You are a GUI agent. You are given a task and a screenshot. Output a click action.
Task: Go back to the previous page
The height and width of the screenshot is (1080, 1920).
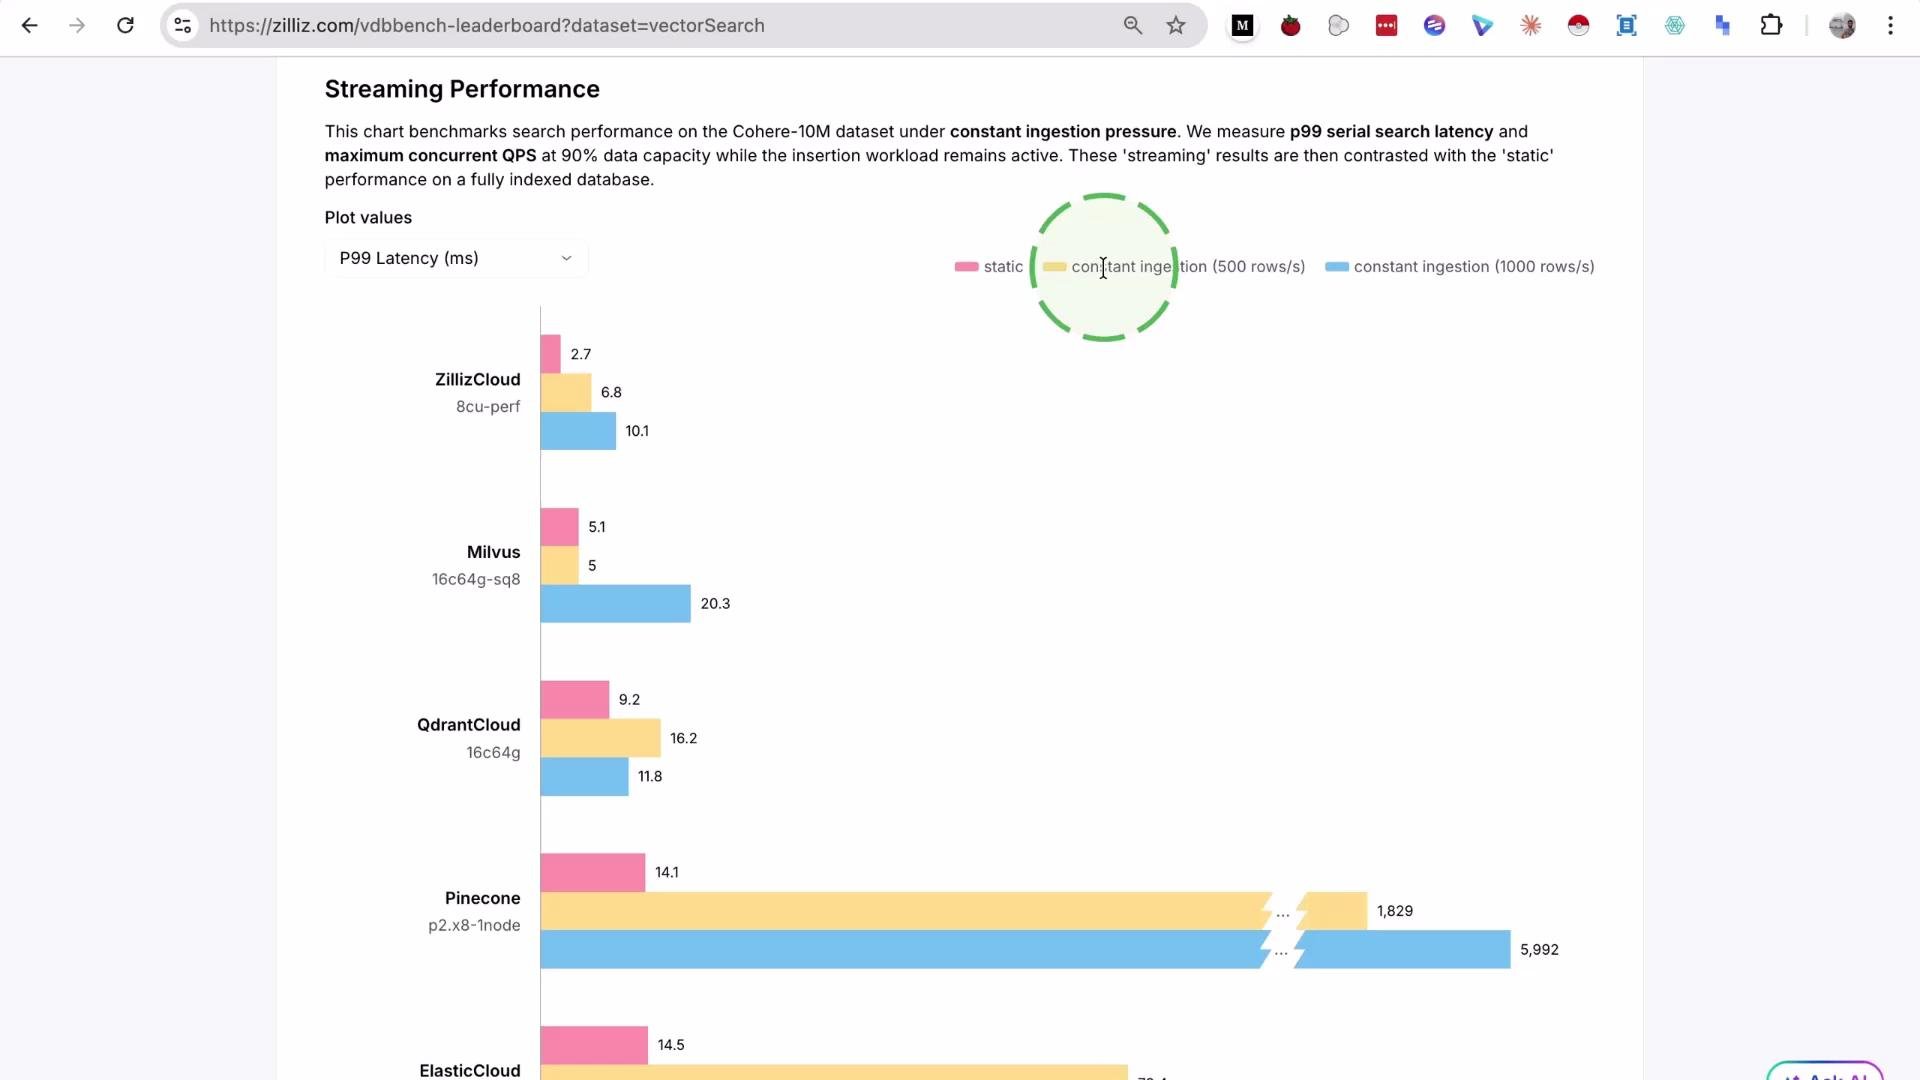(29, 26)
